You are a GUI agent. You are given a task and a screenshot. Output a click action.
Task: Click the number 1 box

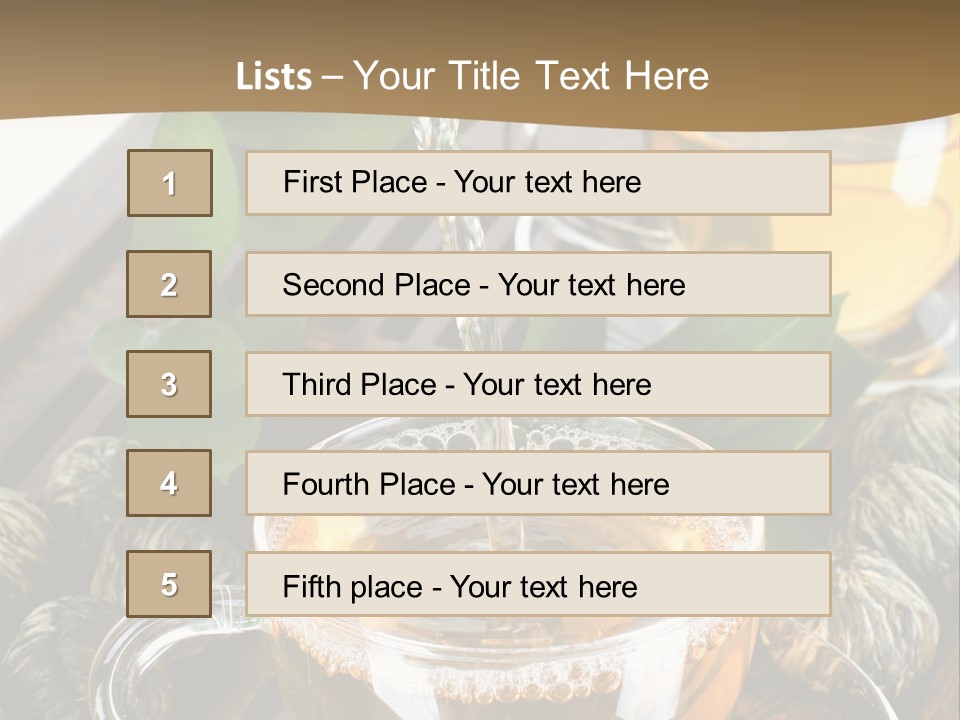point(170,183)
